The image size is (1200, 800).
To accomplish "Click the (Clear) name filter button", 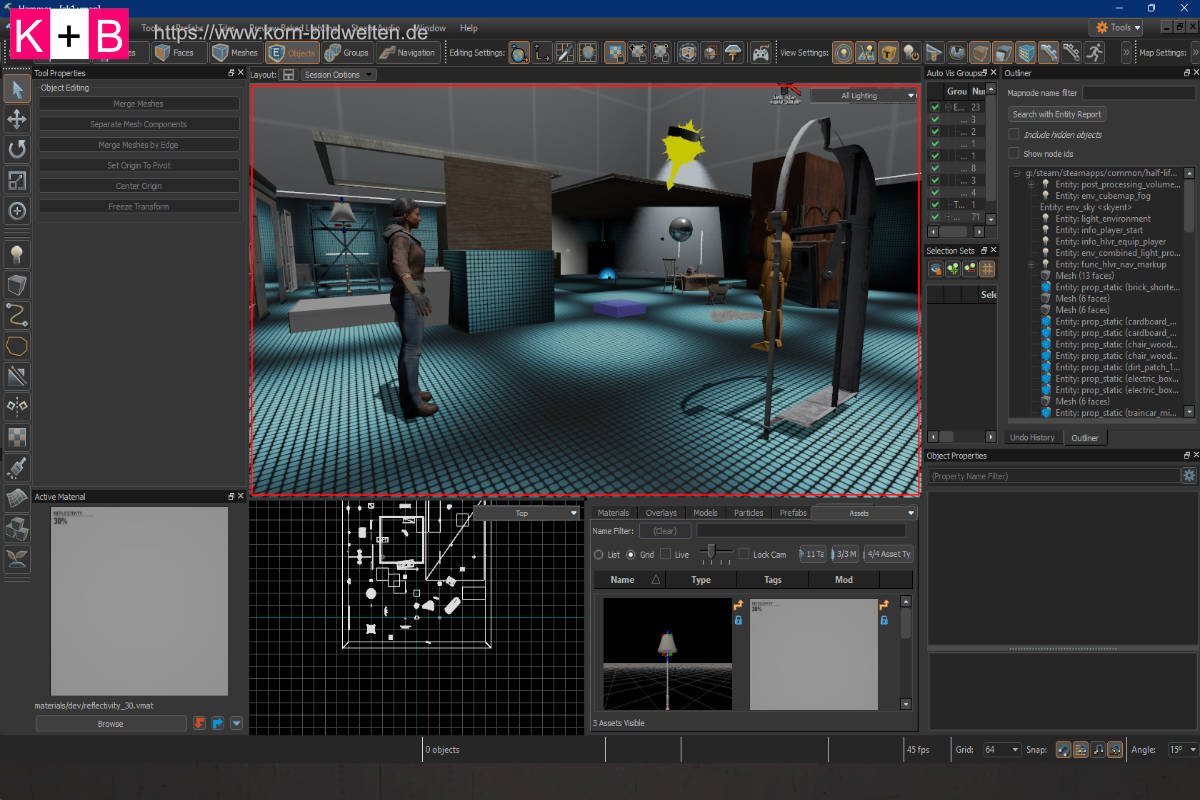I will [x=665, y=531].
